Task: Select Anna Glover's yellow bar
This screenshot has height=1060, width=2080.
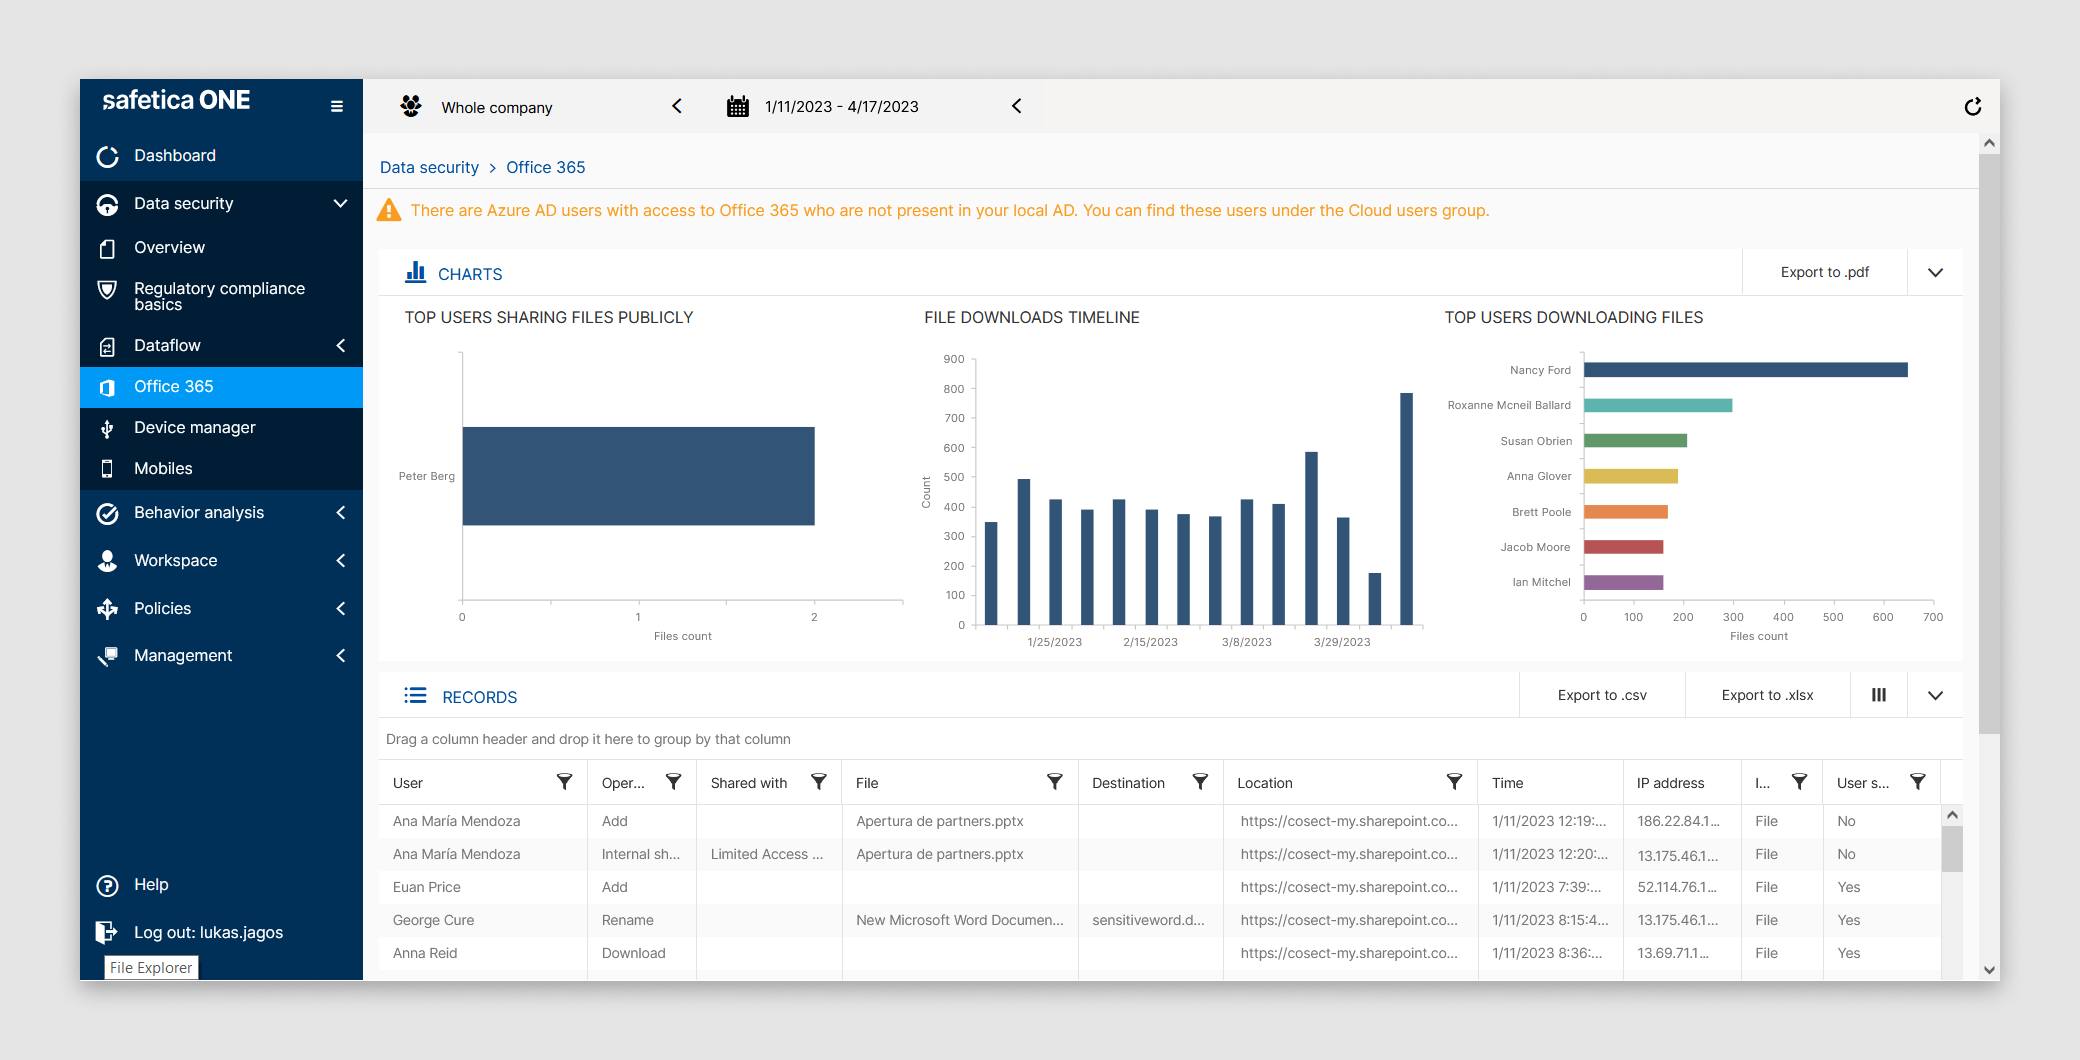Action: pyautogui.click(x=1631, y=476)
